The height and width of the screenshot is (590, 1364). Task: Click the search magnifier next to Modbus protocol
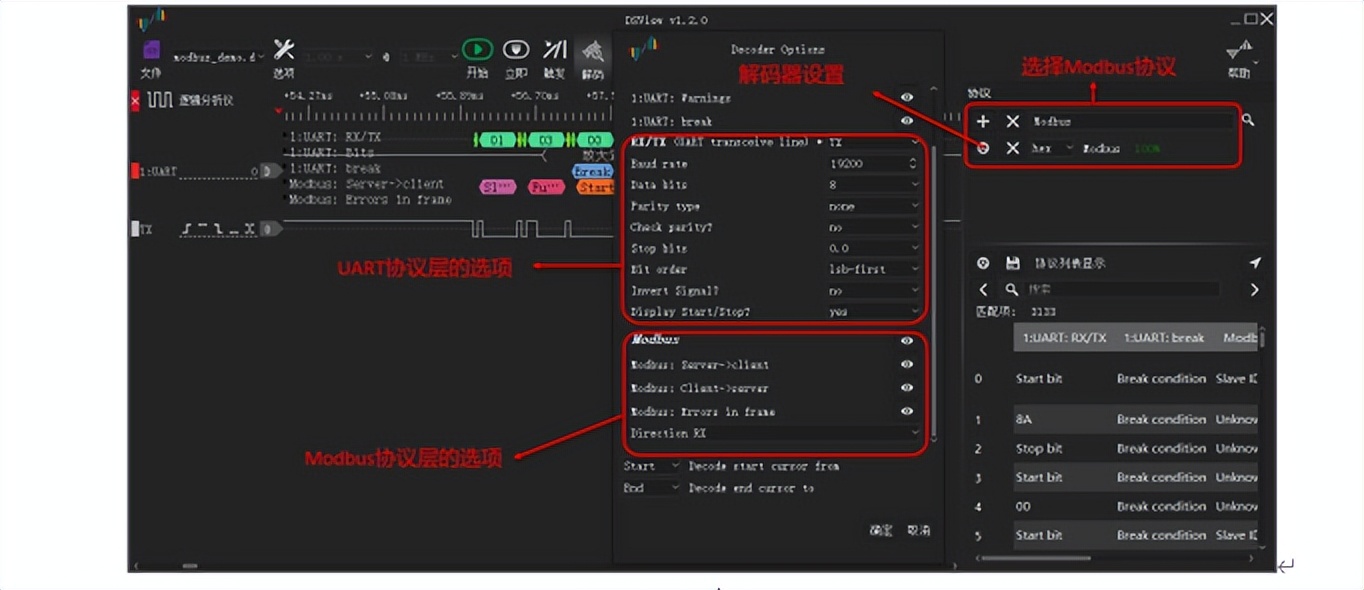(1250, 119)
